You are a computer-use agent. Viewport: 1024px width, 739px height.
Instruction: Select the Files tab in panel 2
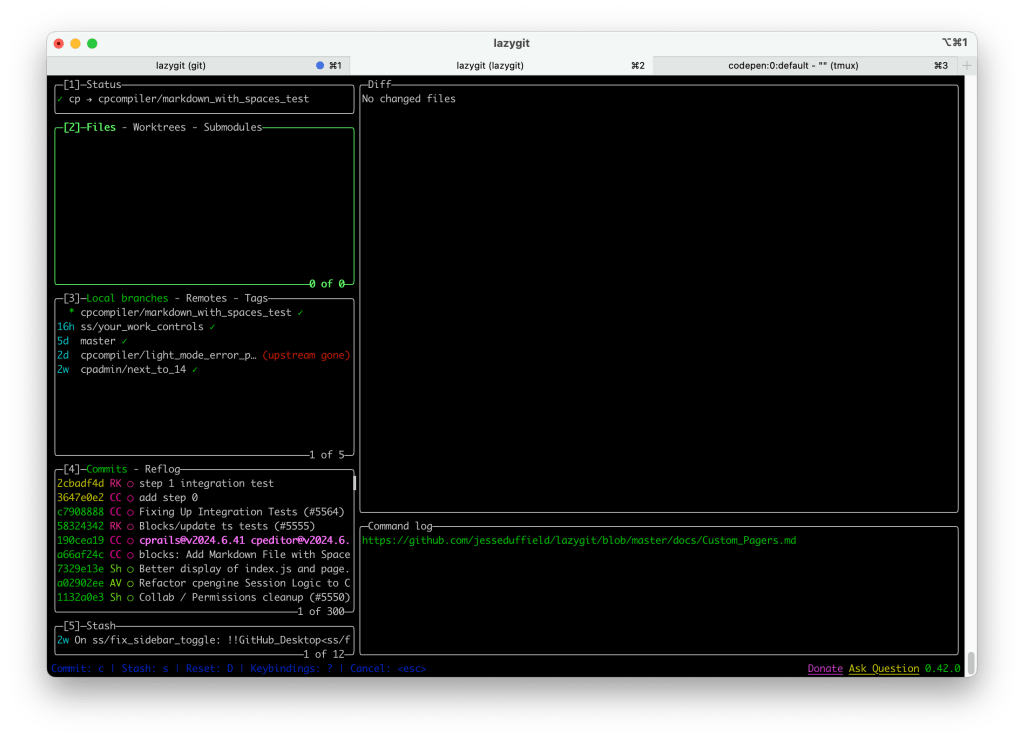(x=101, y=127)
